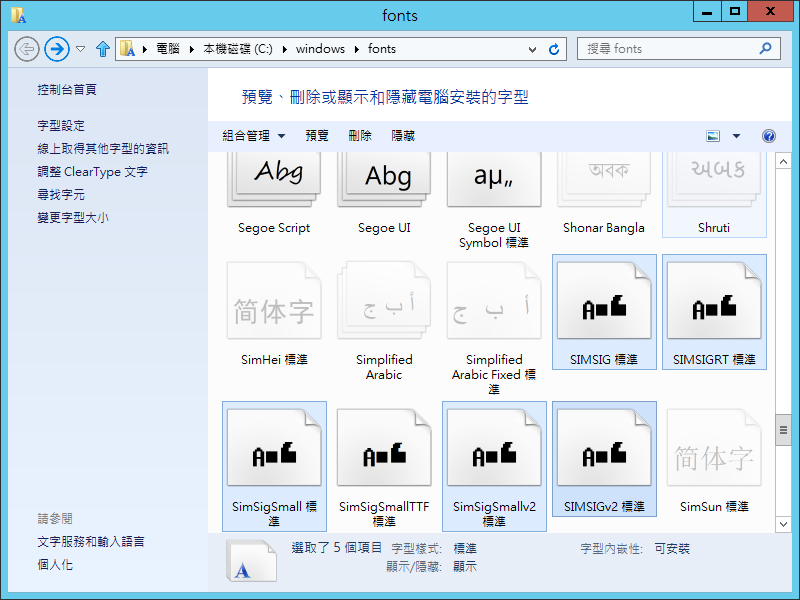Screen dimensions: 800x600
Task: Click the Back navigation arrow
Action: [27, 49]
